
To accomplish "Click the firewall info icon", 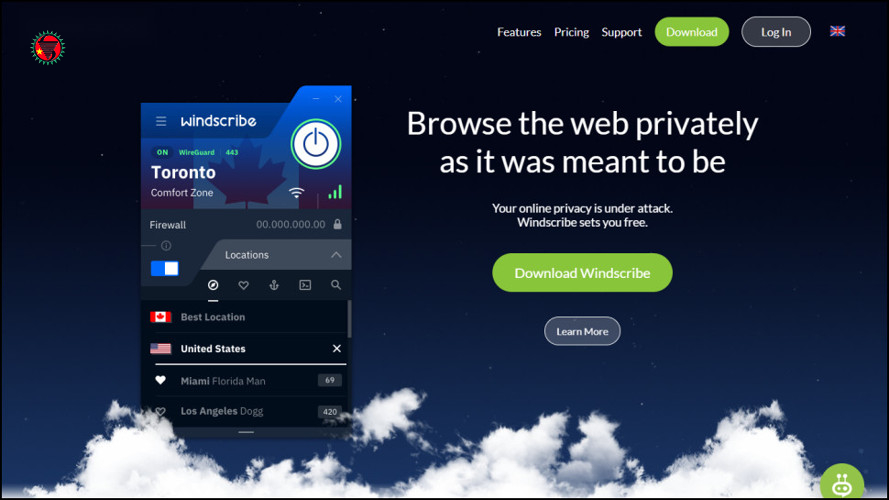I will click(x=166, y=245).
